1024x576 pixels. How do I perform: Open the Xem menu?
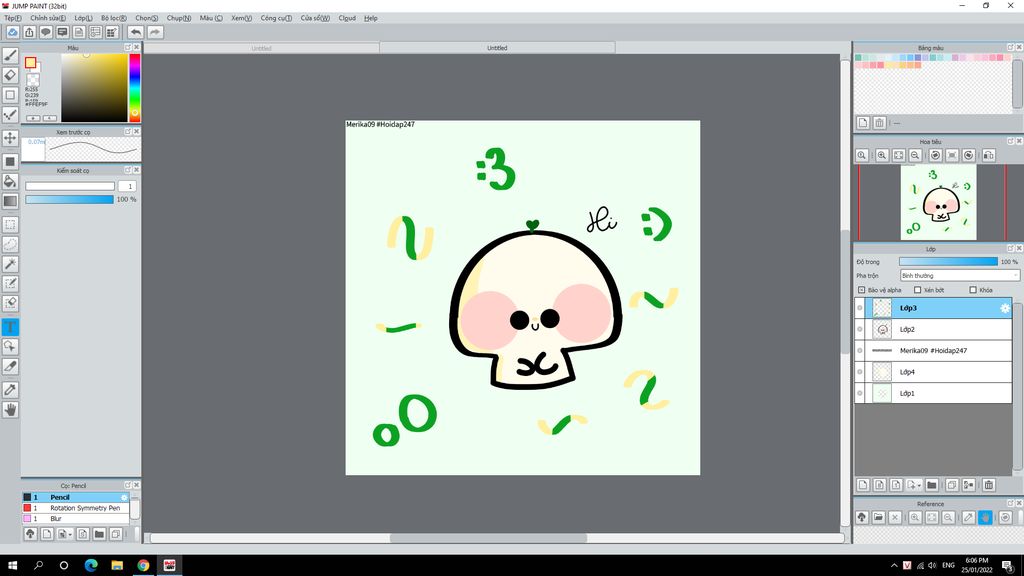pos(241,18)
